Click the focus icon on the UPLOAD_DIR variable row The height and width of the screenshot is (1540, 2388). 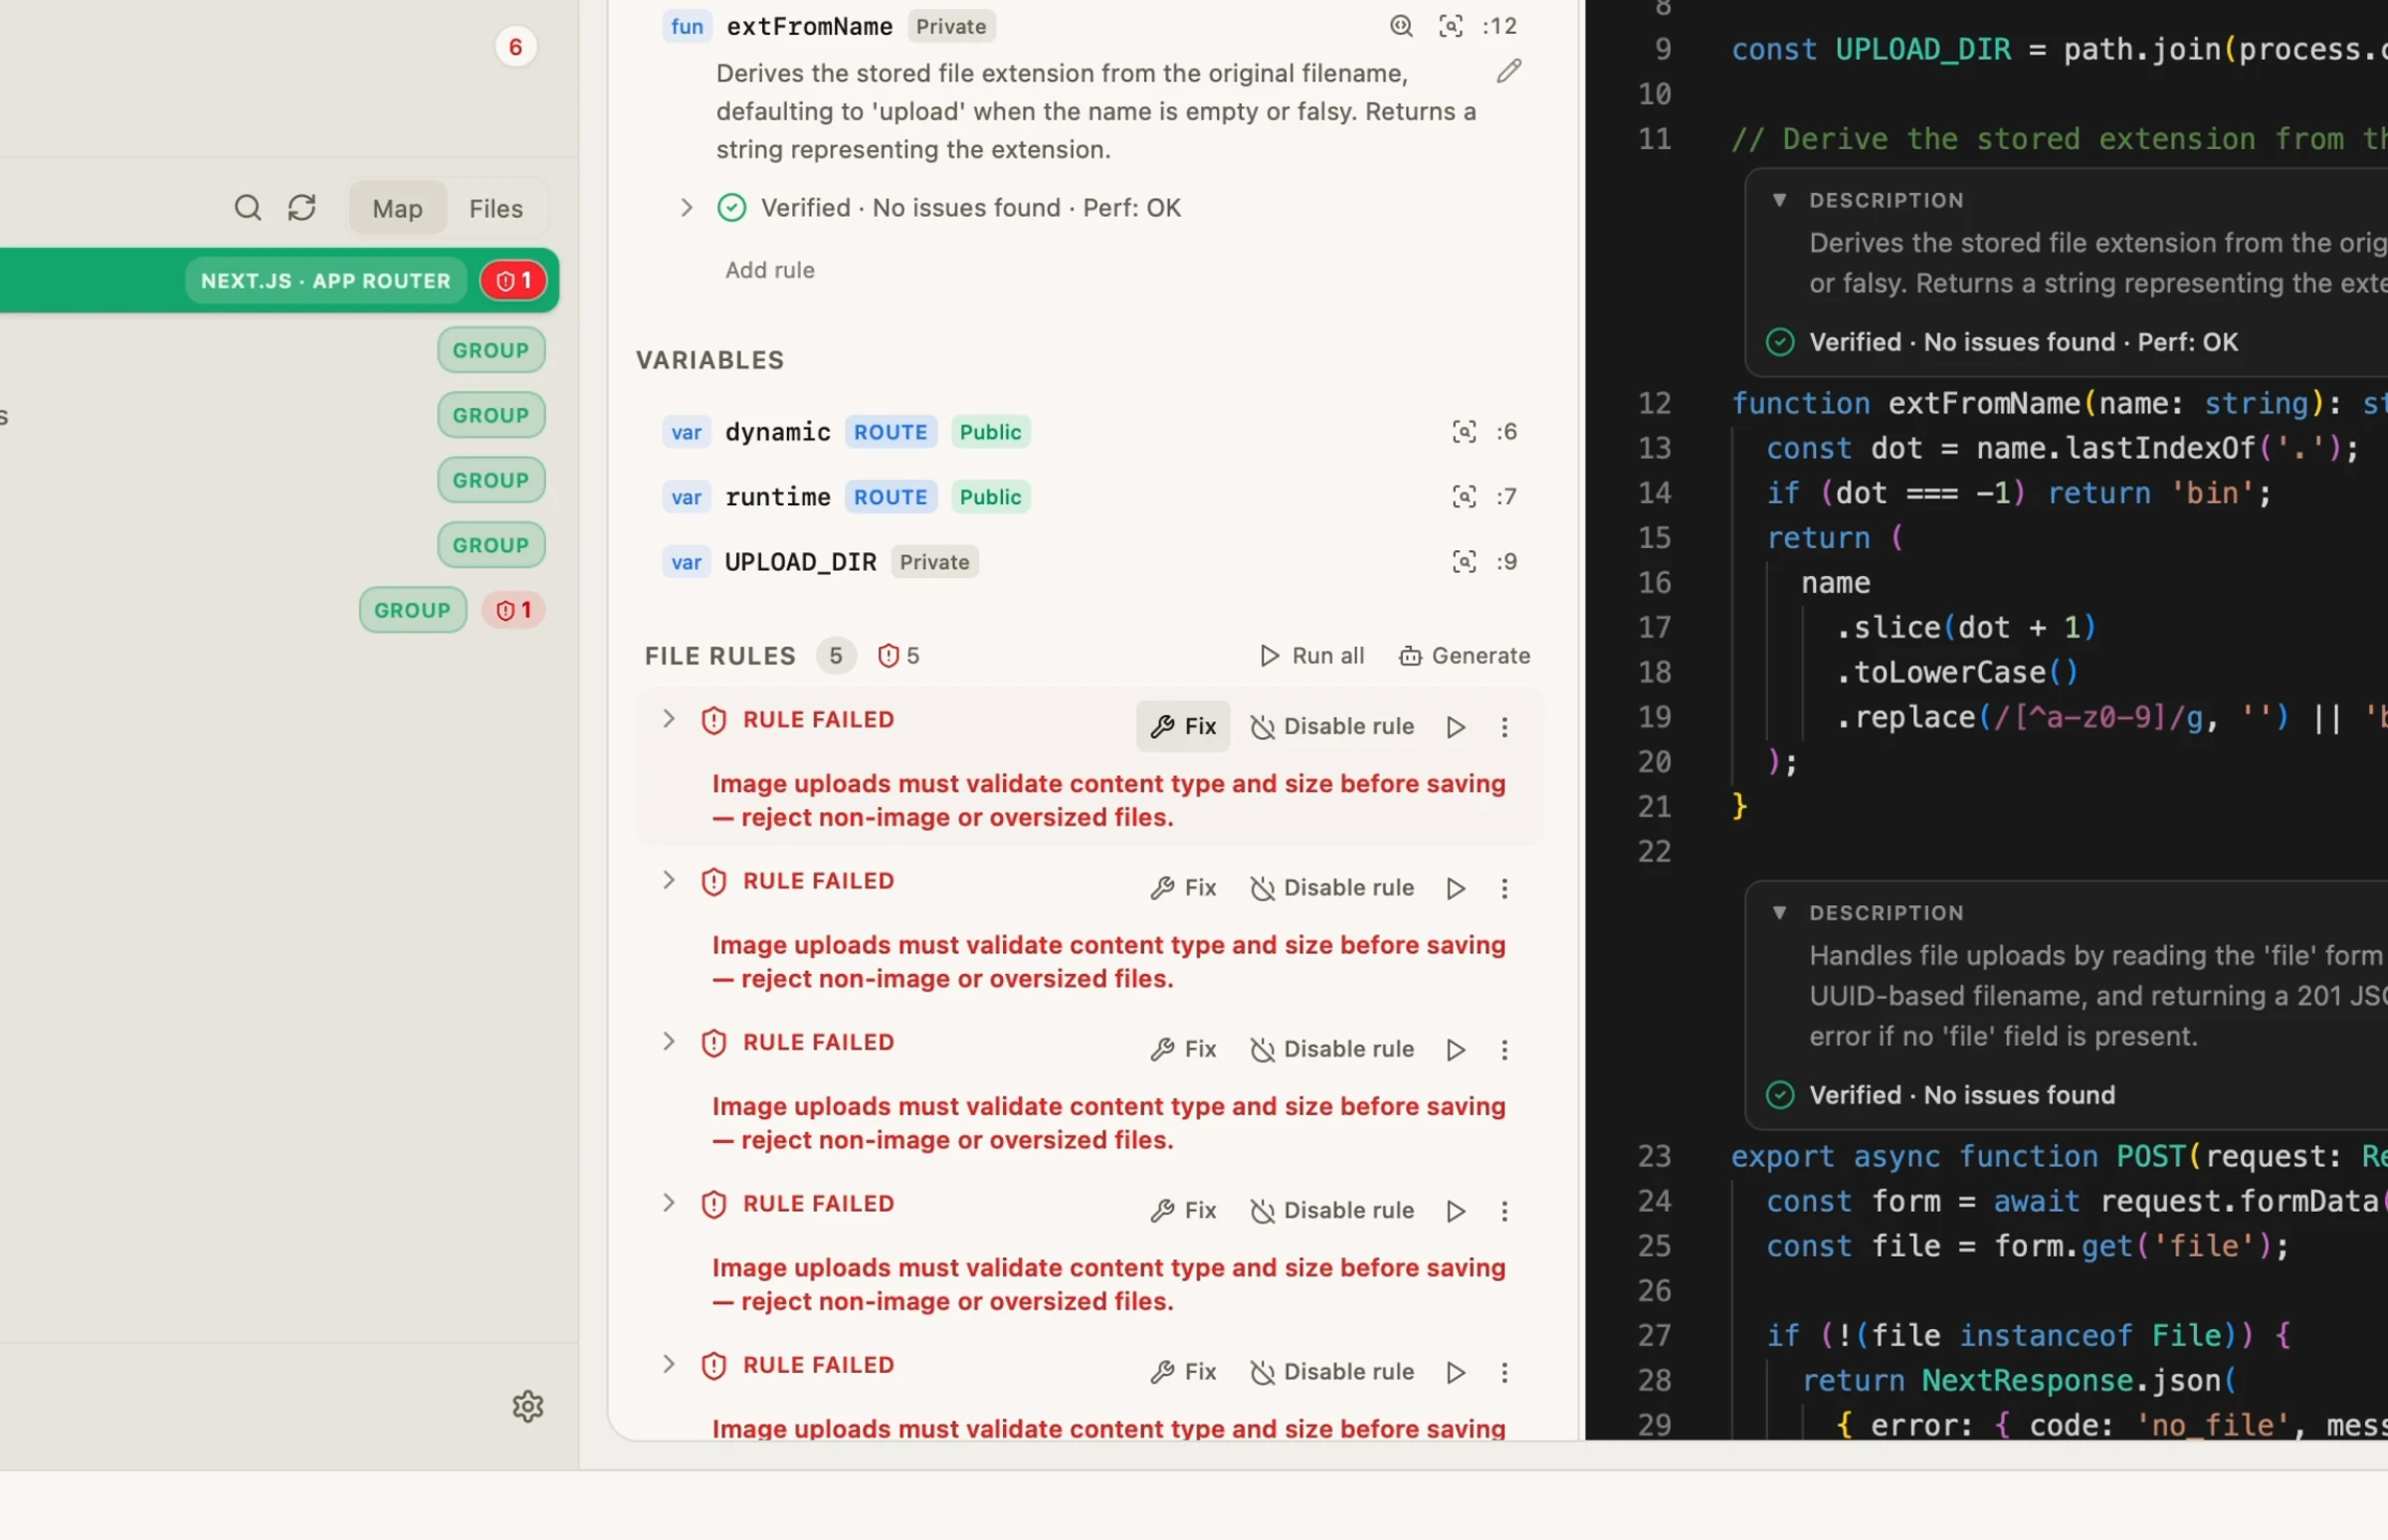tap(1464, 562)
